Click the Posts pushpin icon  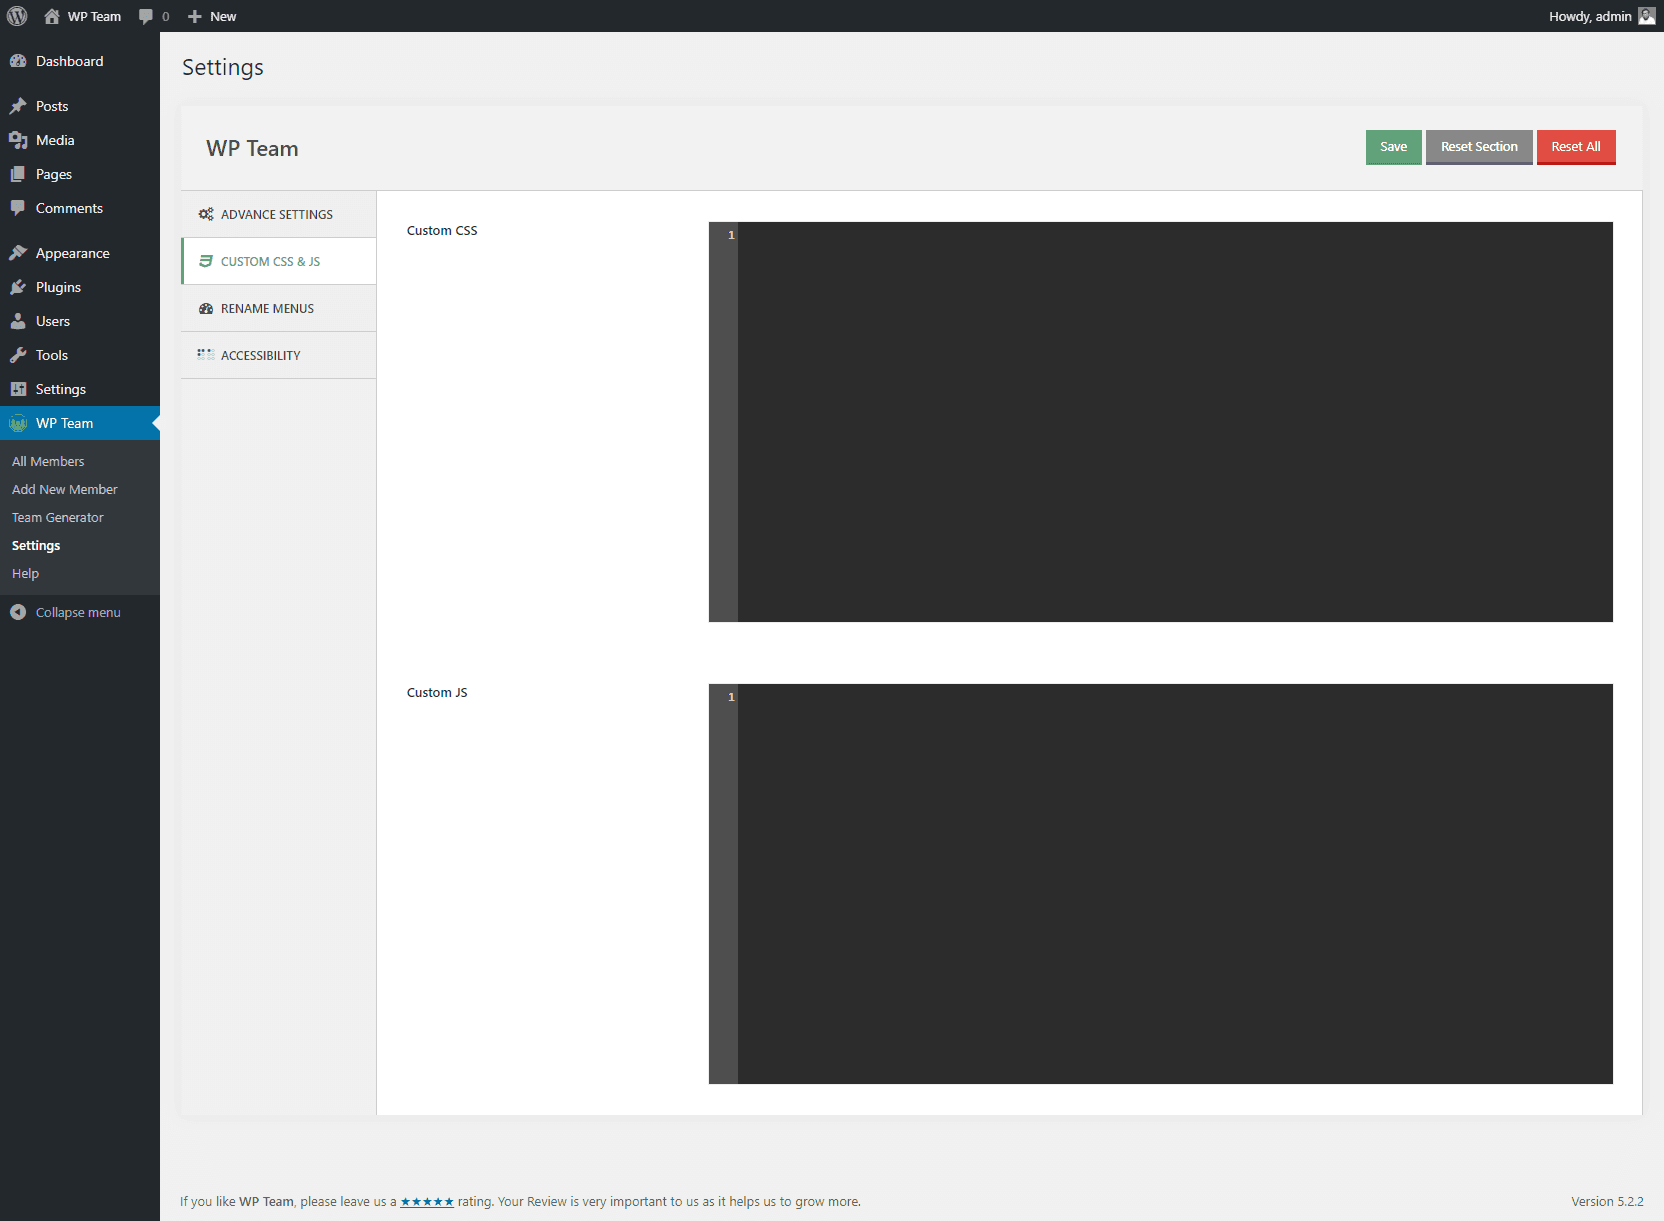(x=18, y=106)
